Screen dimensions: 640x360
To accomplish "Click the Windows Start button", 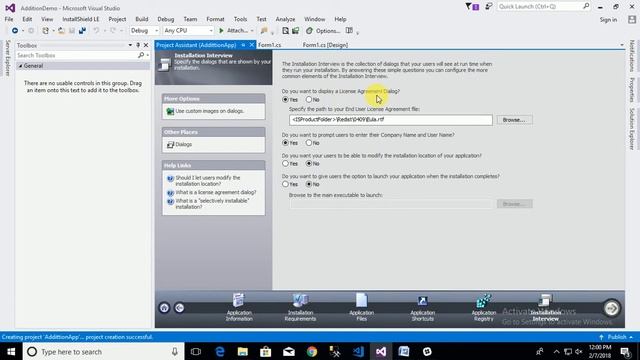I will point(11,351).
